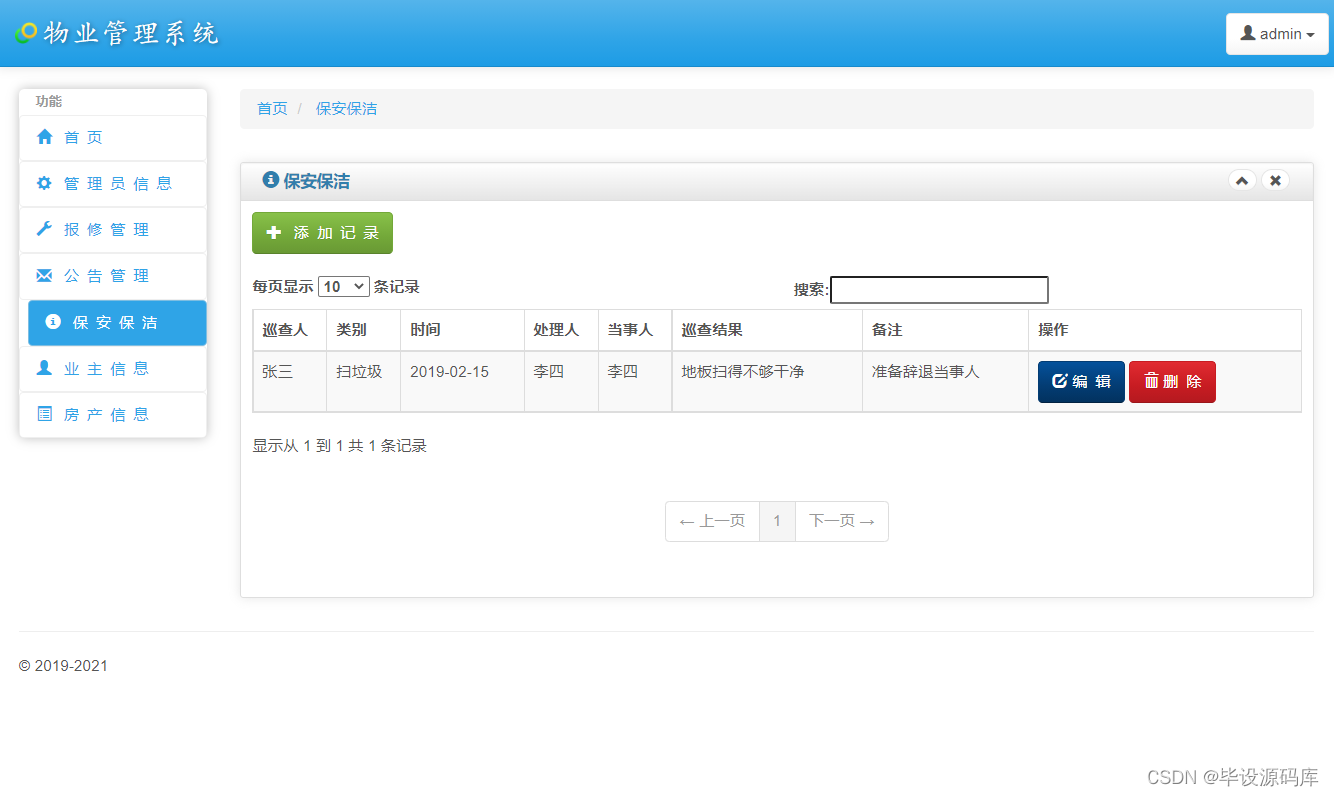Open 报修管理 menu item
1334x796 pixels.
(113, 229)
